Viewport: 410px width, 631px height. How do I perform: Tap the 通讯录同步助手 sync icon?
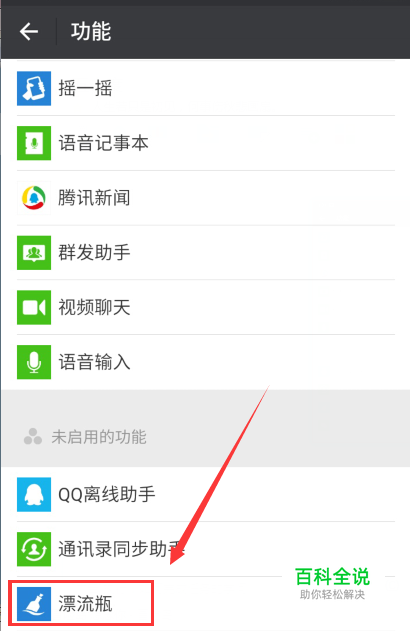pos(34,549)
